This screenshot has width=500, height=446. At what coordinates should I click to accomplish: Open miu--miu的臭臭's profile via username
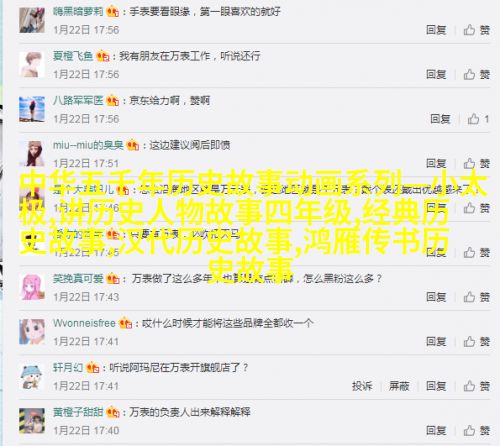tap(88, 145)
